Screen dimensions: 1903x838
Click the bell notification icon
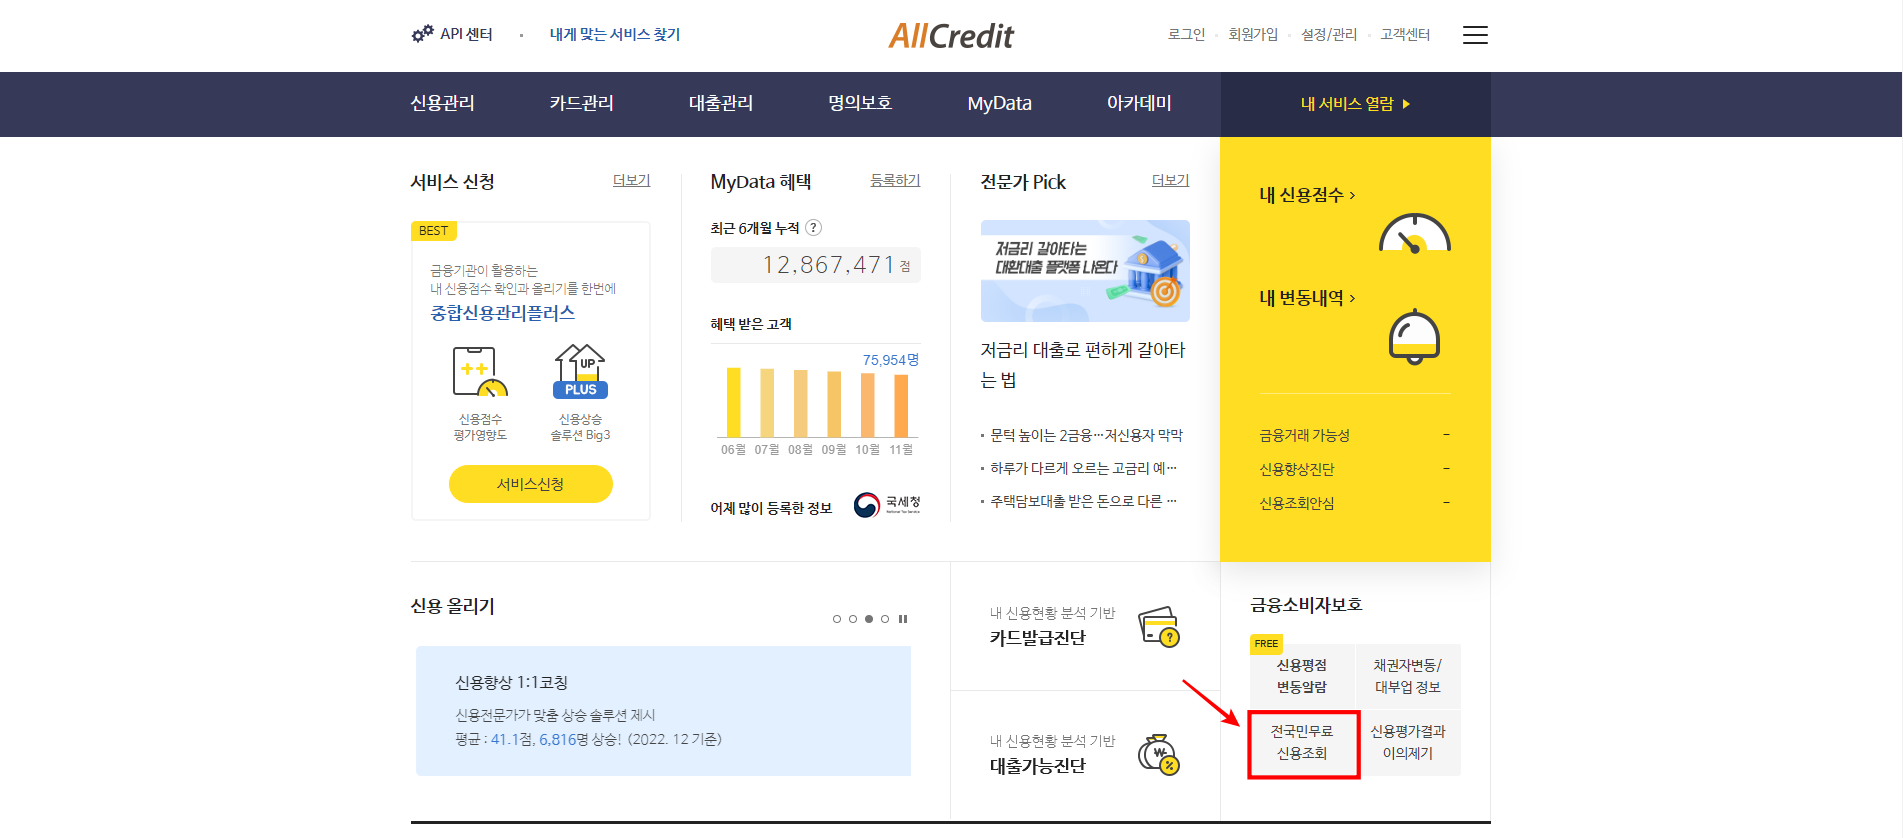point(1414,337)
